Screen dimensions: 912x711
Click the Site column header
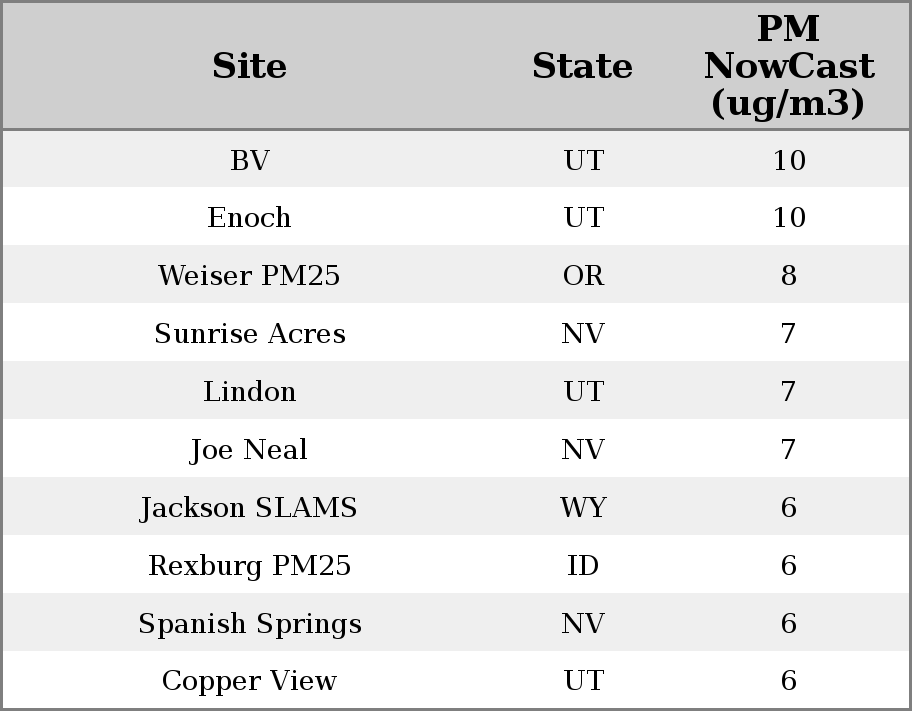click(249, 66)
